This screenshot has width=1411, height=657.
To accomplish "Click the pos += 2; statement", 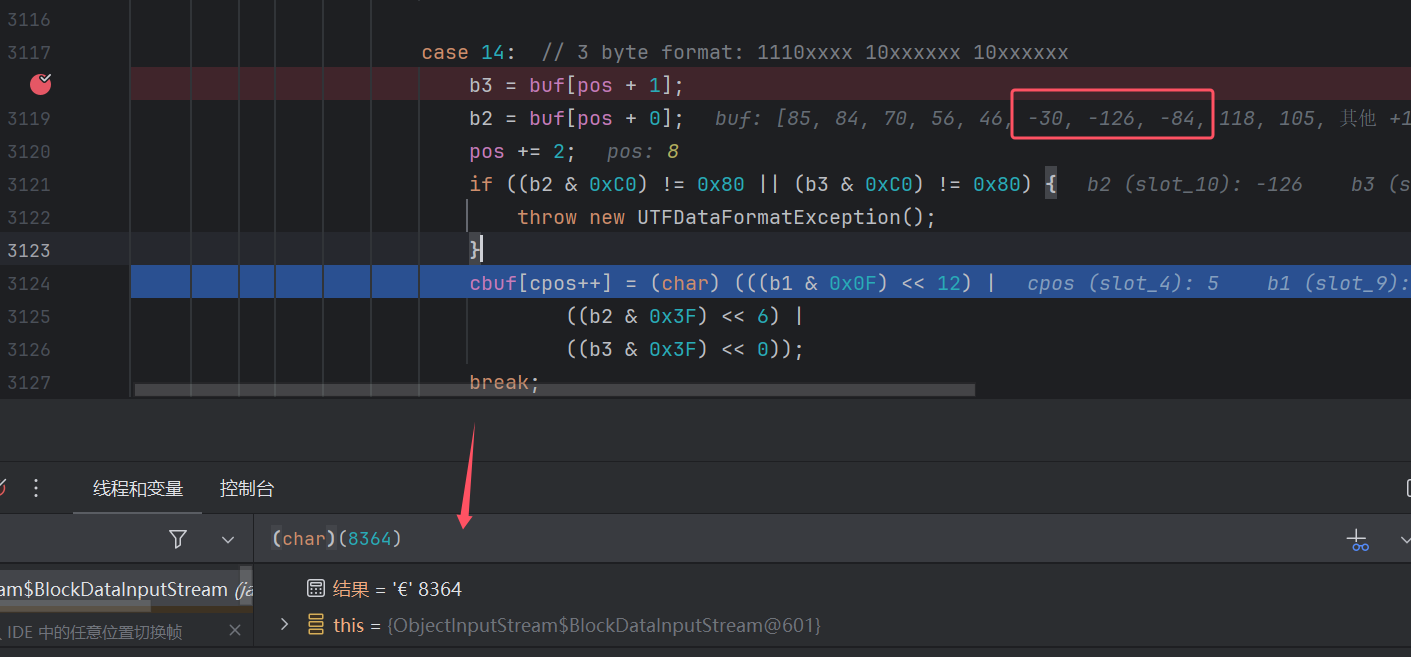I will [x=523, y=152].
